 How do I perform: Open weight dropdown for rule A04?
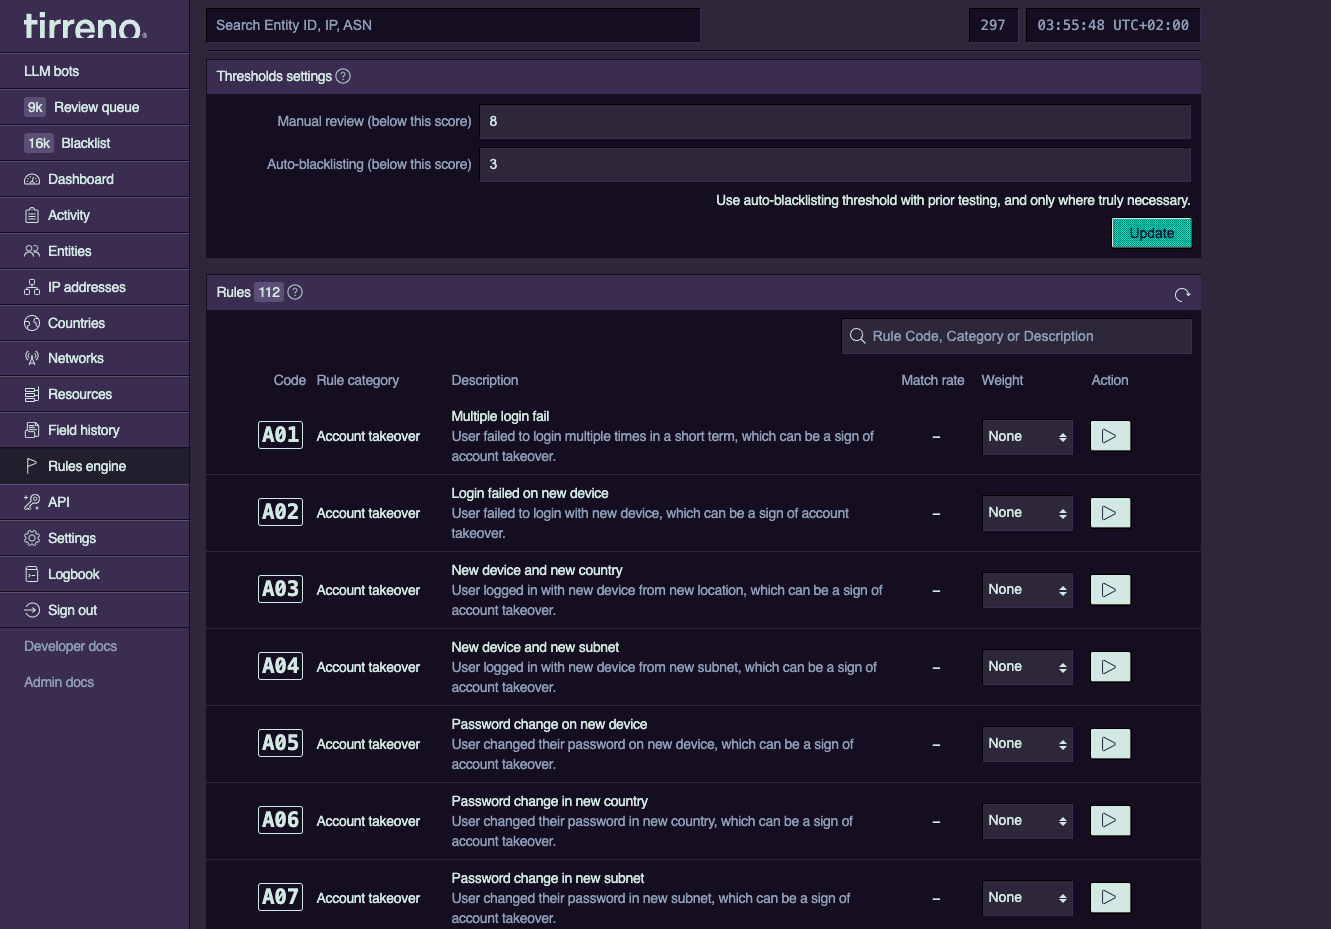[x=1027, y=667]
